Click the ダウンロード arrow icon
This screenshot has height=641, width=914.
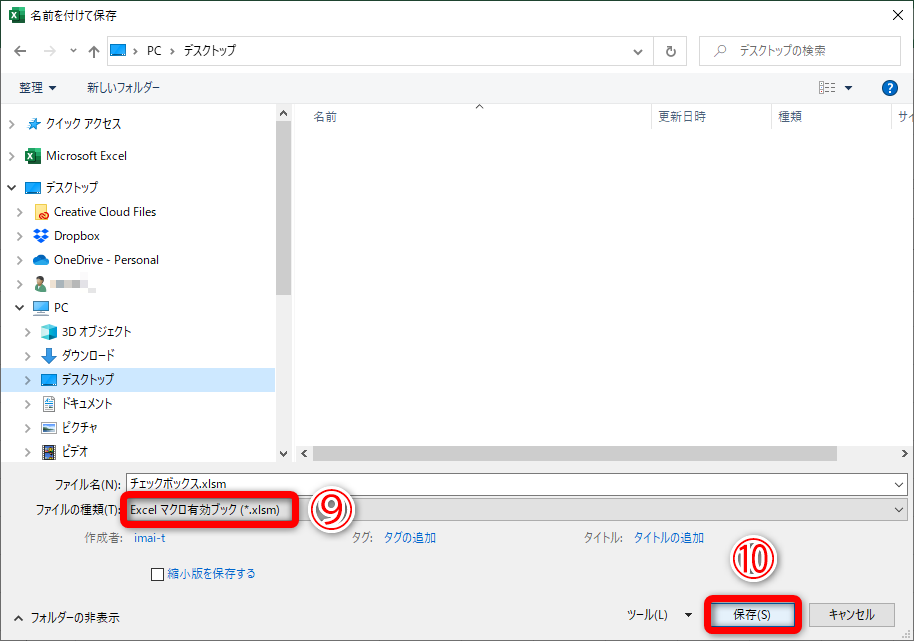(x=49, y=355)
